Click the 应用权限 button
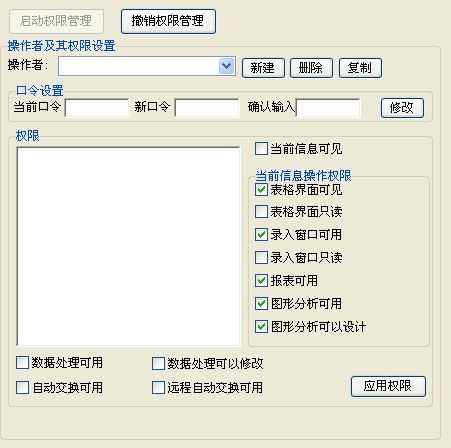 (388, 386)
